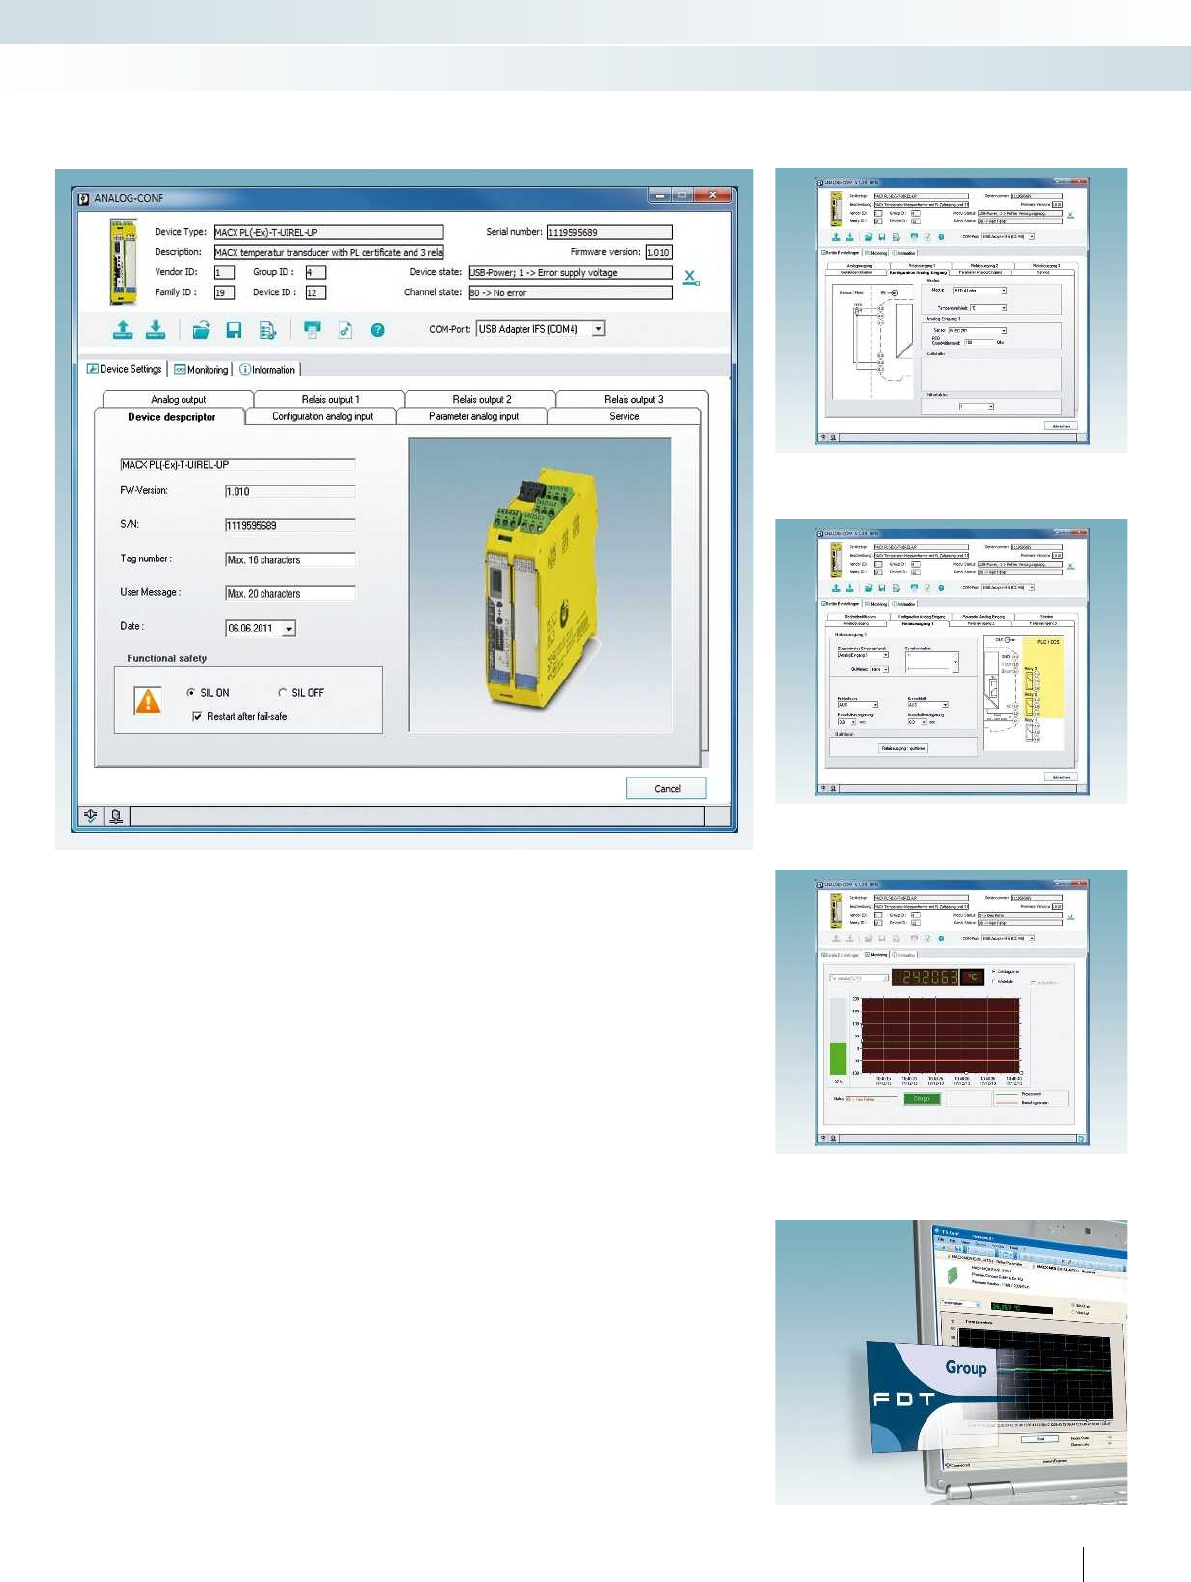Switch to the Monitoring tab

point(201,369)
